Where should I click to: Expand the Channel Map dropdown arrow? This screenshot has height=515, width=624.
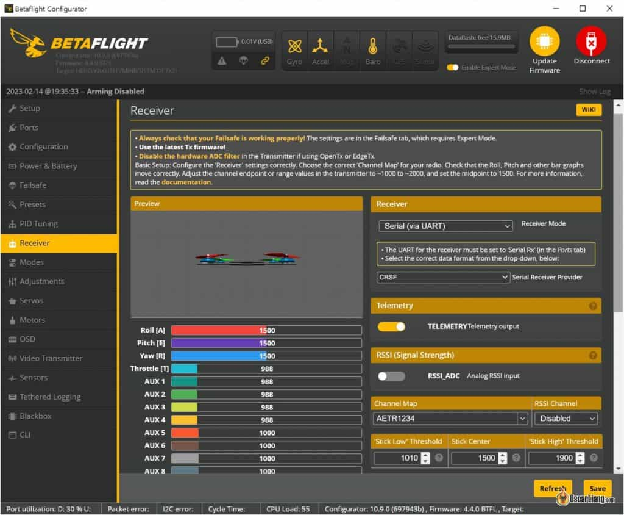pos(522,418)
